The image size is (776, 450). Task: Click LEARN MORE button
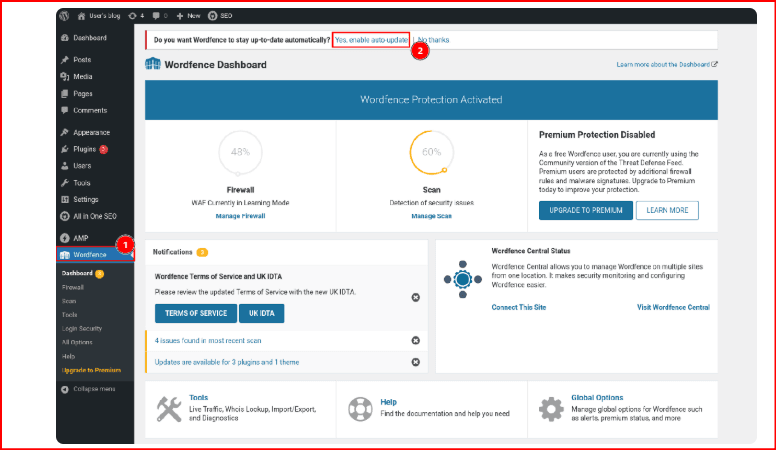(667, 210)
